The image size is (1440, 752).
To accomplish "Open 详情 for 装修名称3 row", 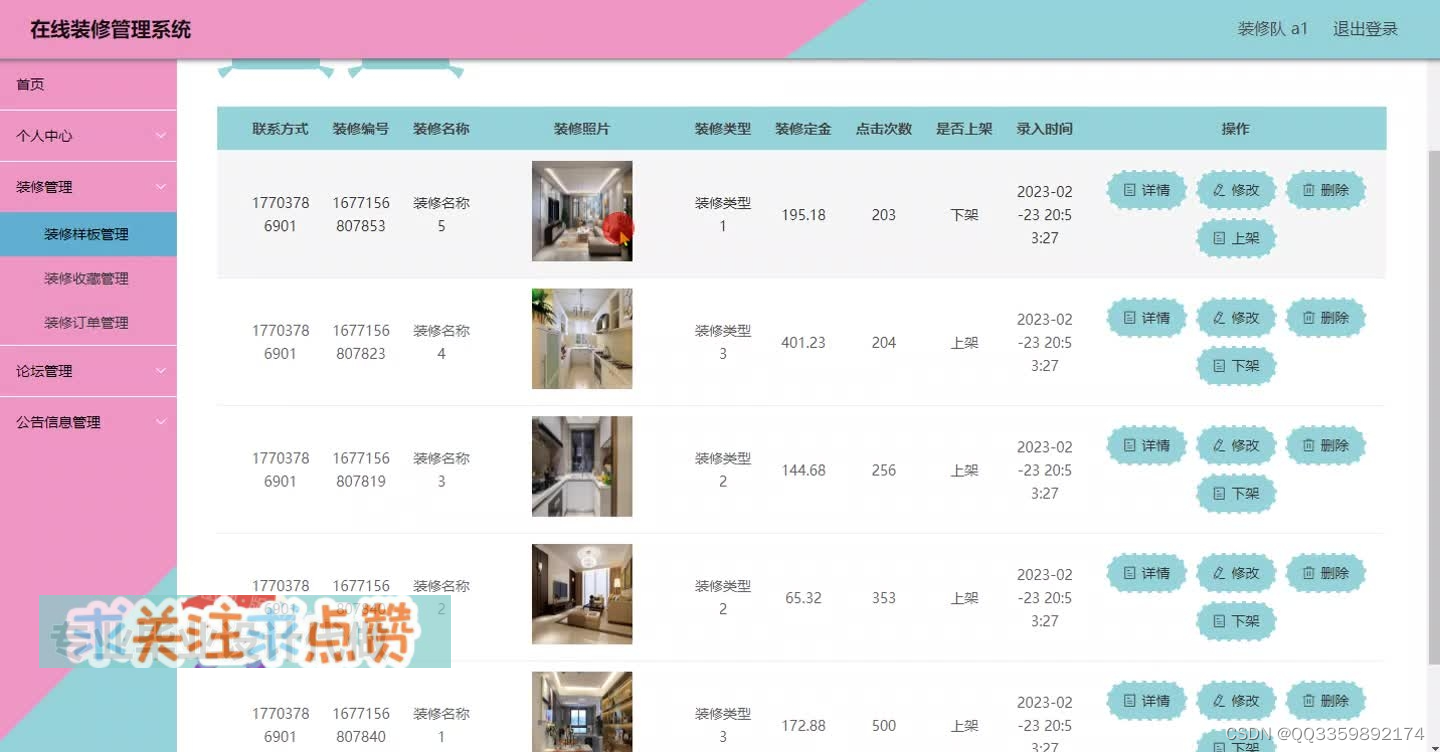I will point(1146,445).
